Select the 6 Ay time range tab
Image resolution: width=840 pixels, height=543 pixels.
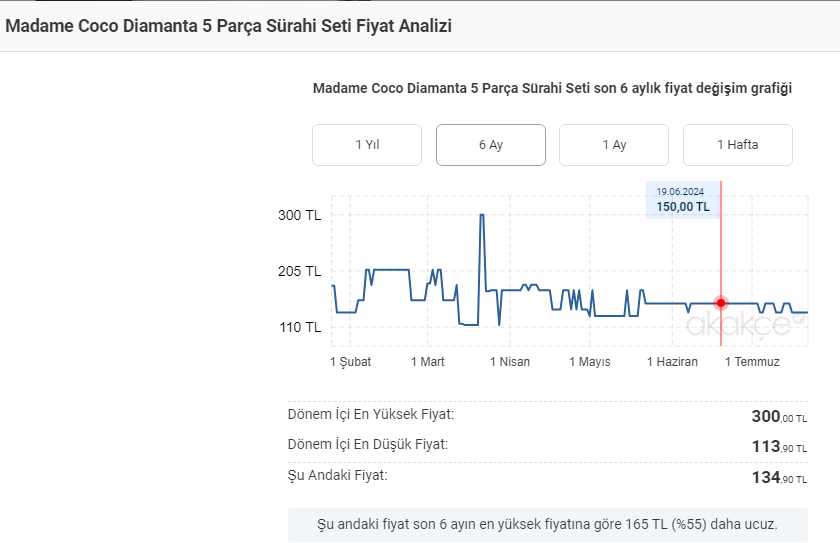(x=490, y=145)
